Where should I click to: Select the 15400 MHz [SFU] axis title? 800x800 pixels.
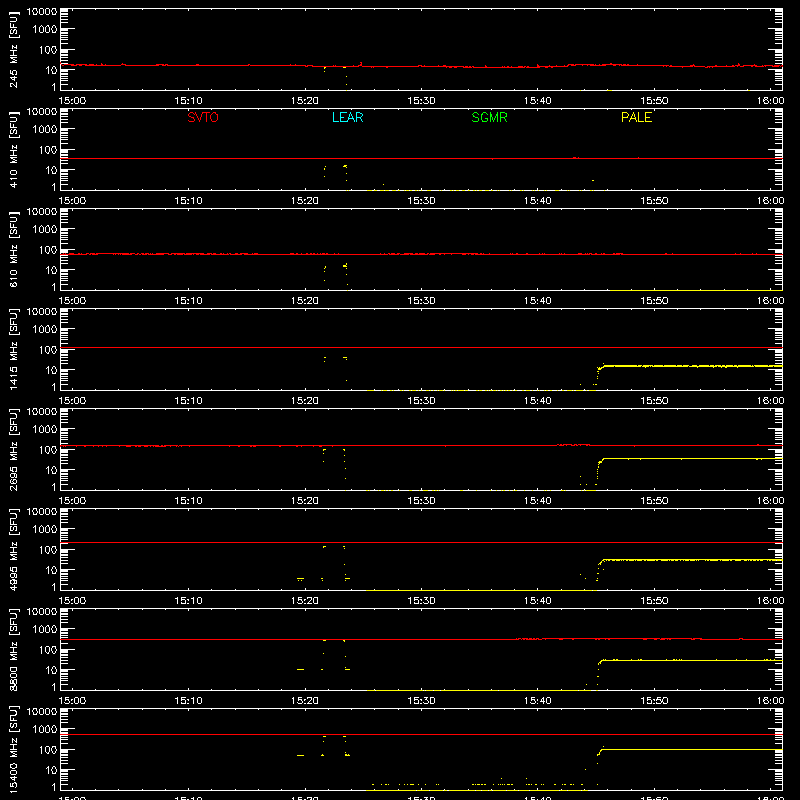14,749
